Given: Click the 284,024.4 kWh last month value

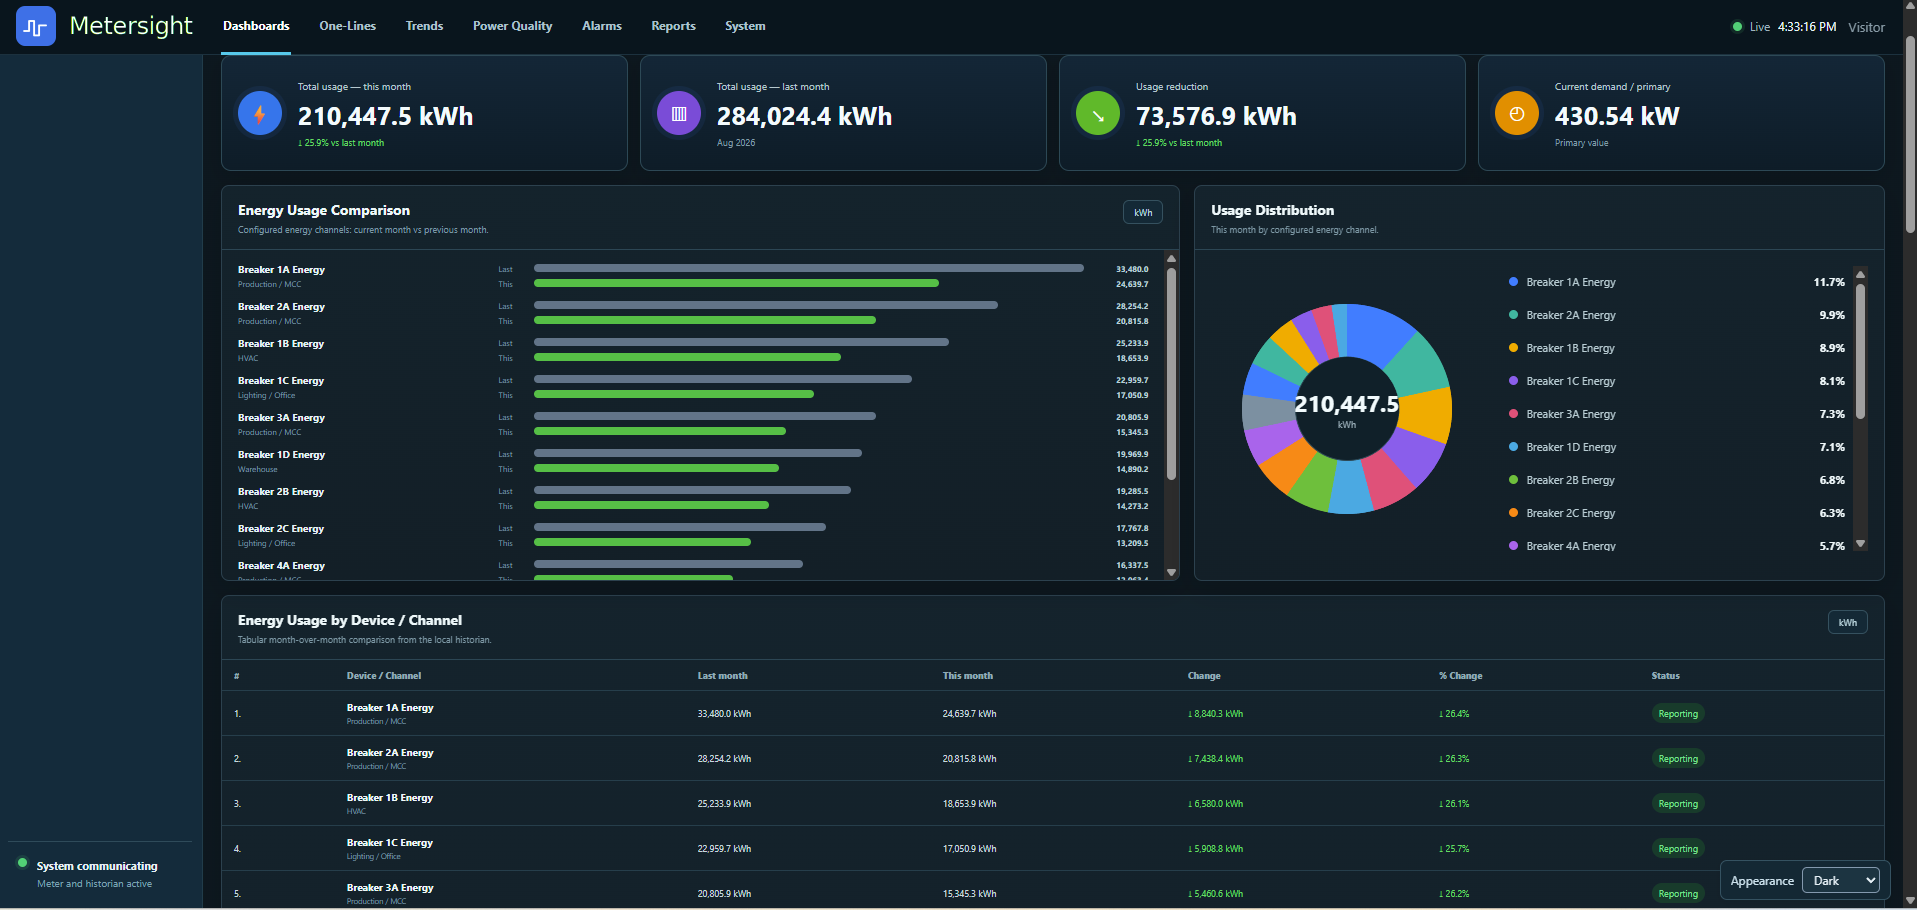Looking at the screenshot, I should point(804,116).
